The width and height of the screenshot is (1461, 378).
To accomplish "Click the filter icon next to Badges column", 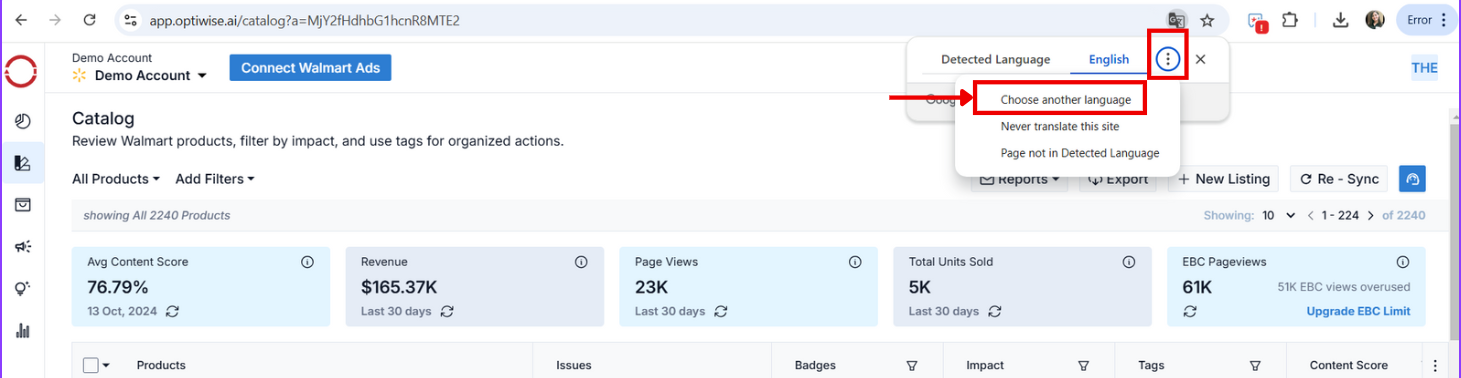I will pyautogui.click(x=911, y=366).
